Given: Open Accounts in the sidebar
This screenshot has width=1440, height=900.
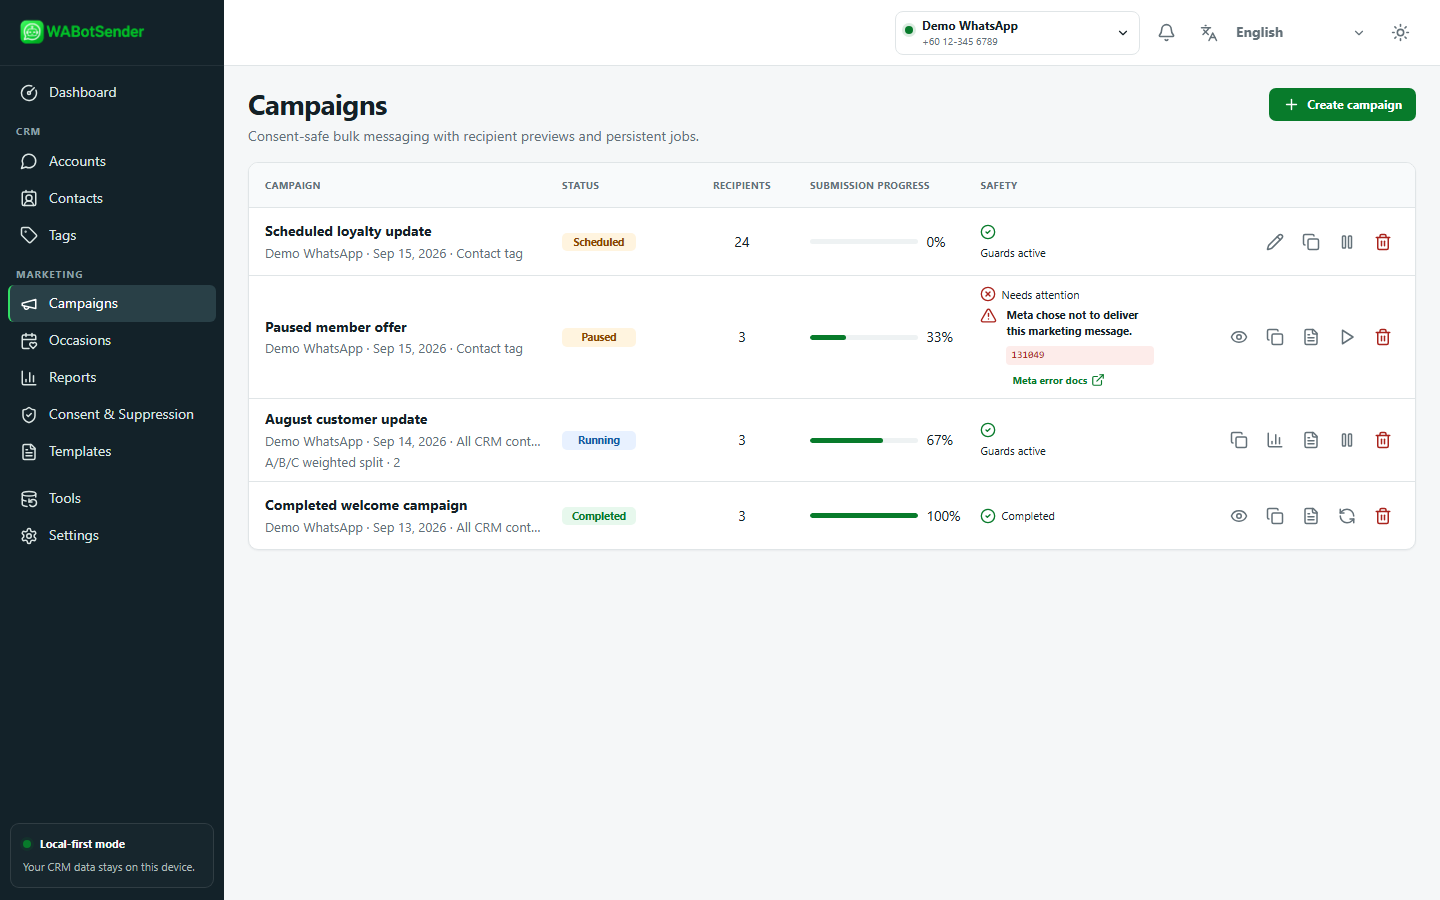Looking at the screenshot, I should click(x=112, y=161).
